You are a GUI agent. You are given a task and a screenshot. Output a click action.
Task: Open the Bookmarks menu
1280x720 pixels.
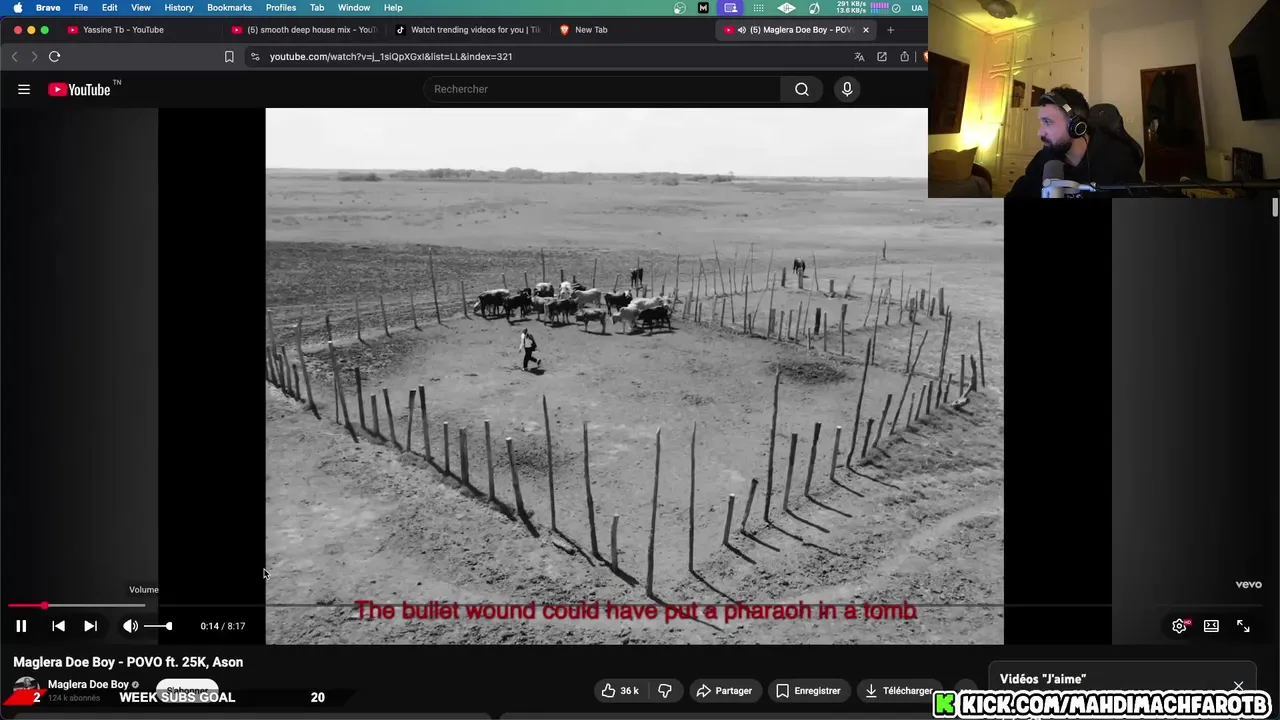230,8
